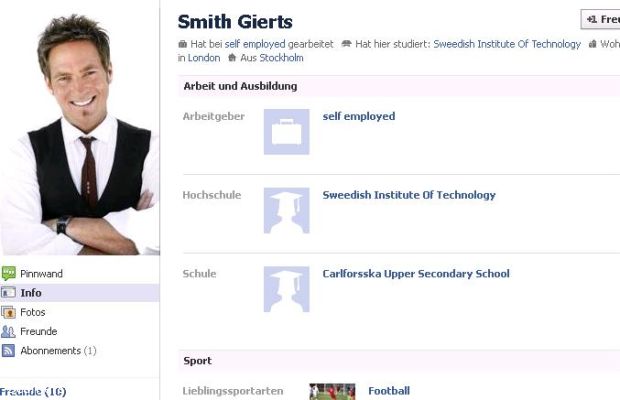Open Carlforsska Upper Secondary School link
The image size is (620, 400).
point(416,274)
